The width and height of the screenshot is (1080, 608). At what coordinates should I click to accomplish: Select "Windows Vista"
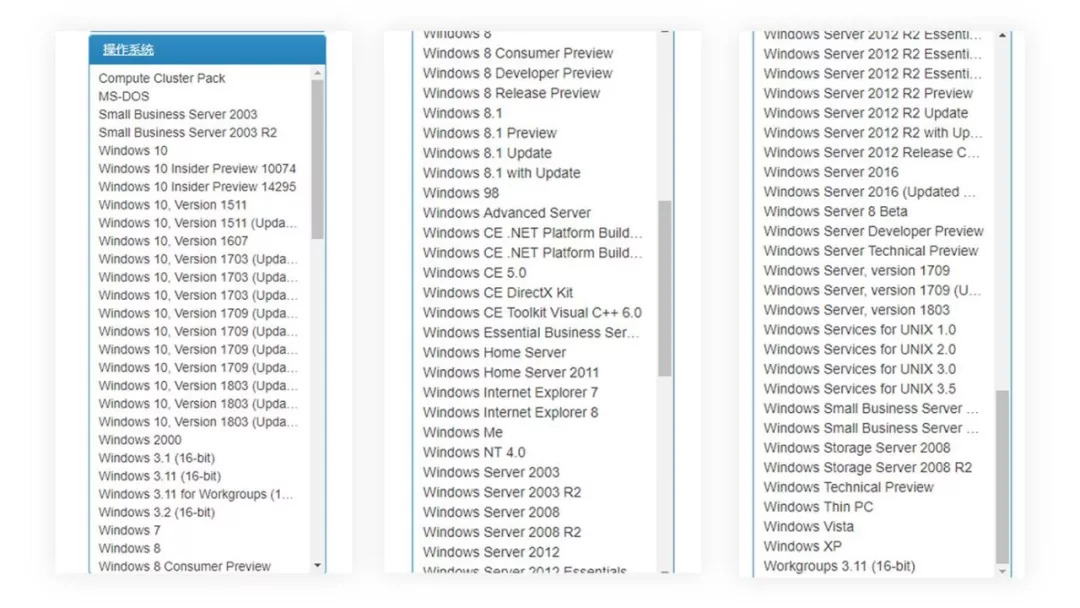(809, 527)
